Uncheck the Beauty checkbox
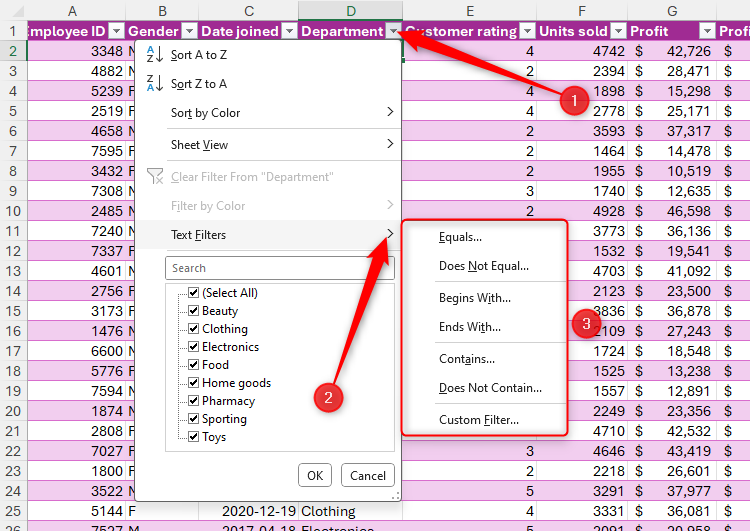 coord(193,311)
